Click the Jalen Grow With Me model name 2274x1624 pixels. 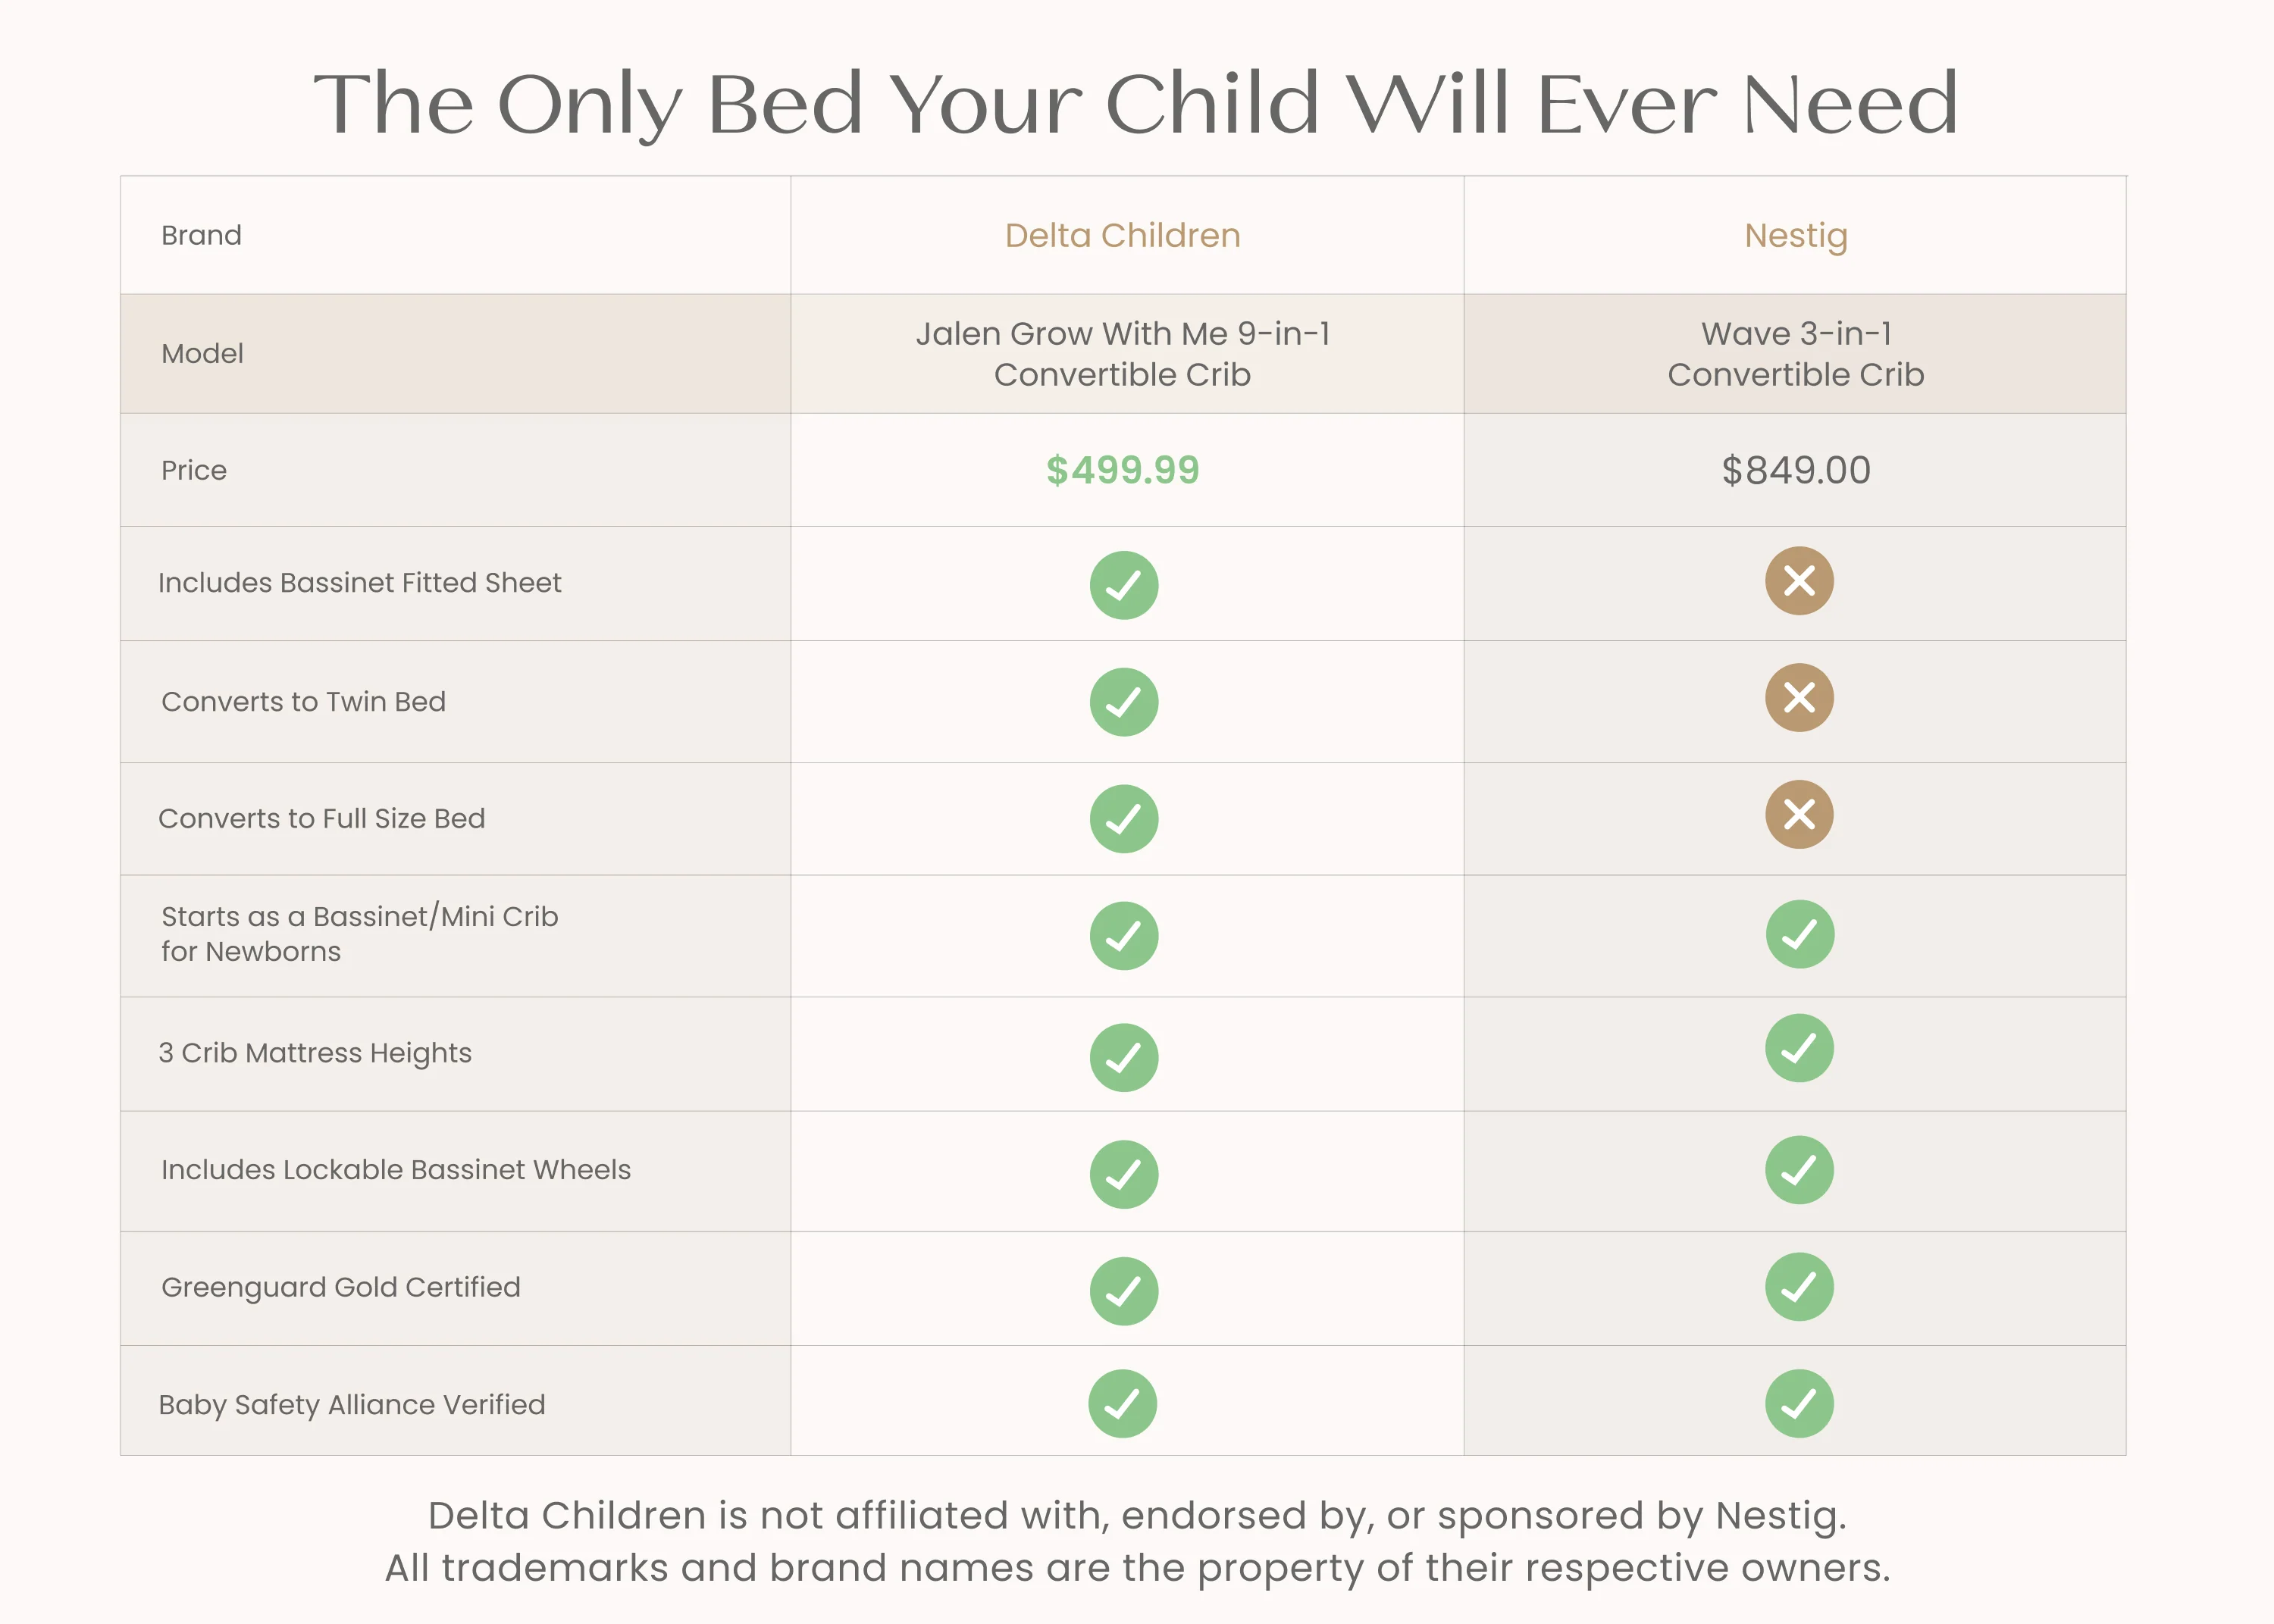coord(1122,353)
